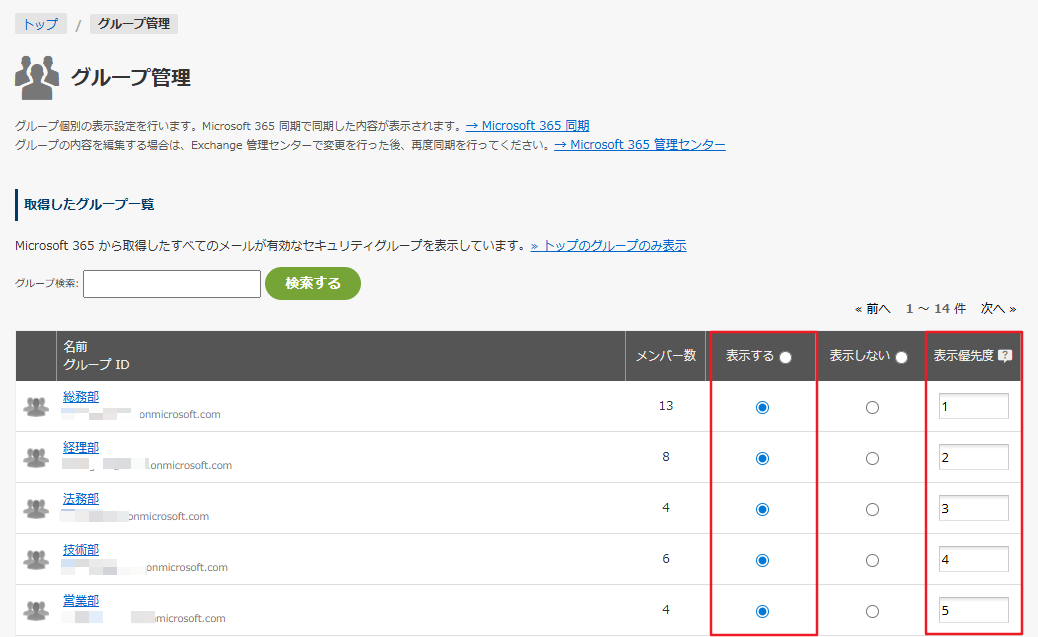
Task: Click the group icon in the 経理部 row
Action: click(x=36, y=458)
